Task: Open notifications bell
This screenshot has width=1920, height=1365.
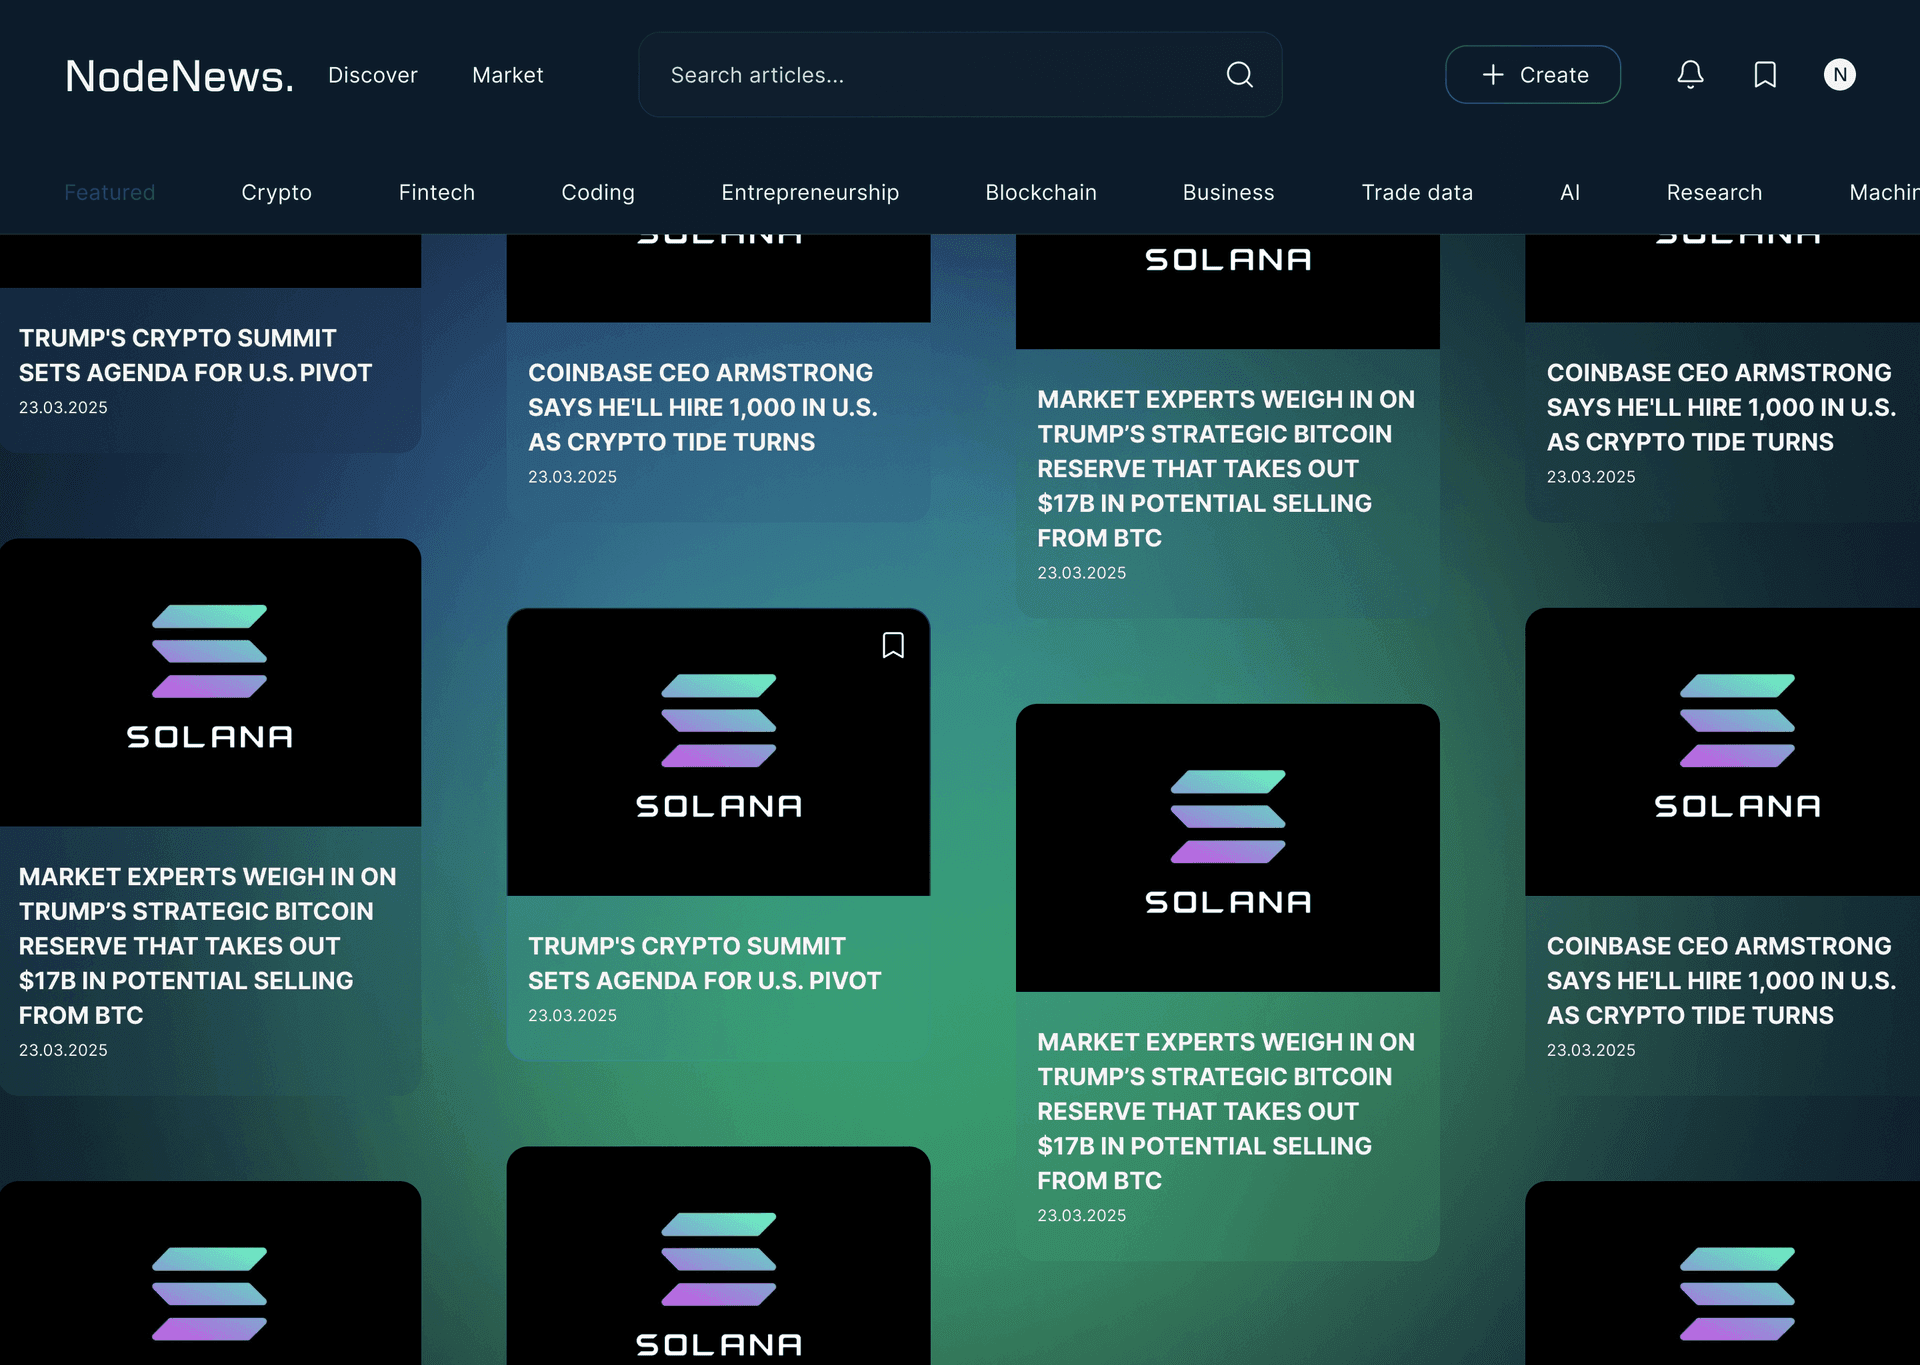Action: tap(1691, 75)
